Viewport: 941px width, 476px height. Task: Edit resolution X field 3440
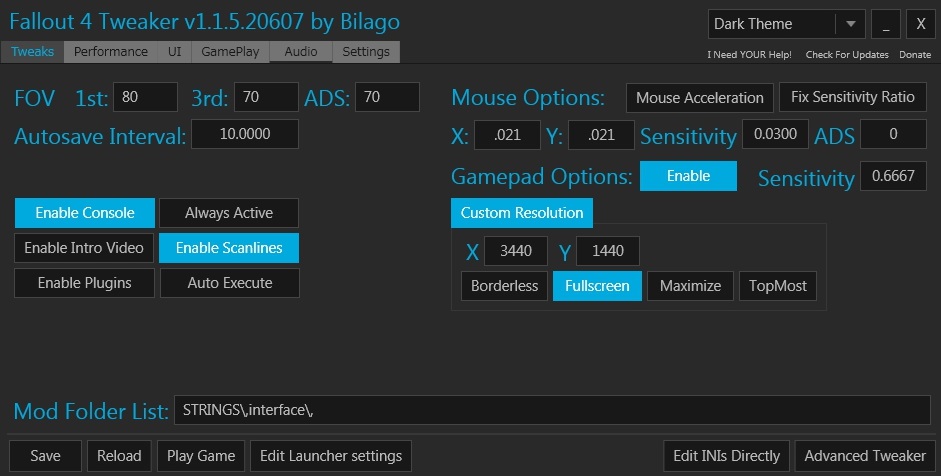516,251
